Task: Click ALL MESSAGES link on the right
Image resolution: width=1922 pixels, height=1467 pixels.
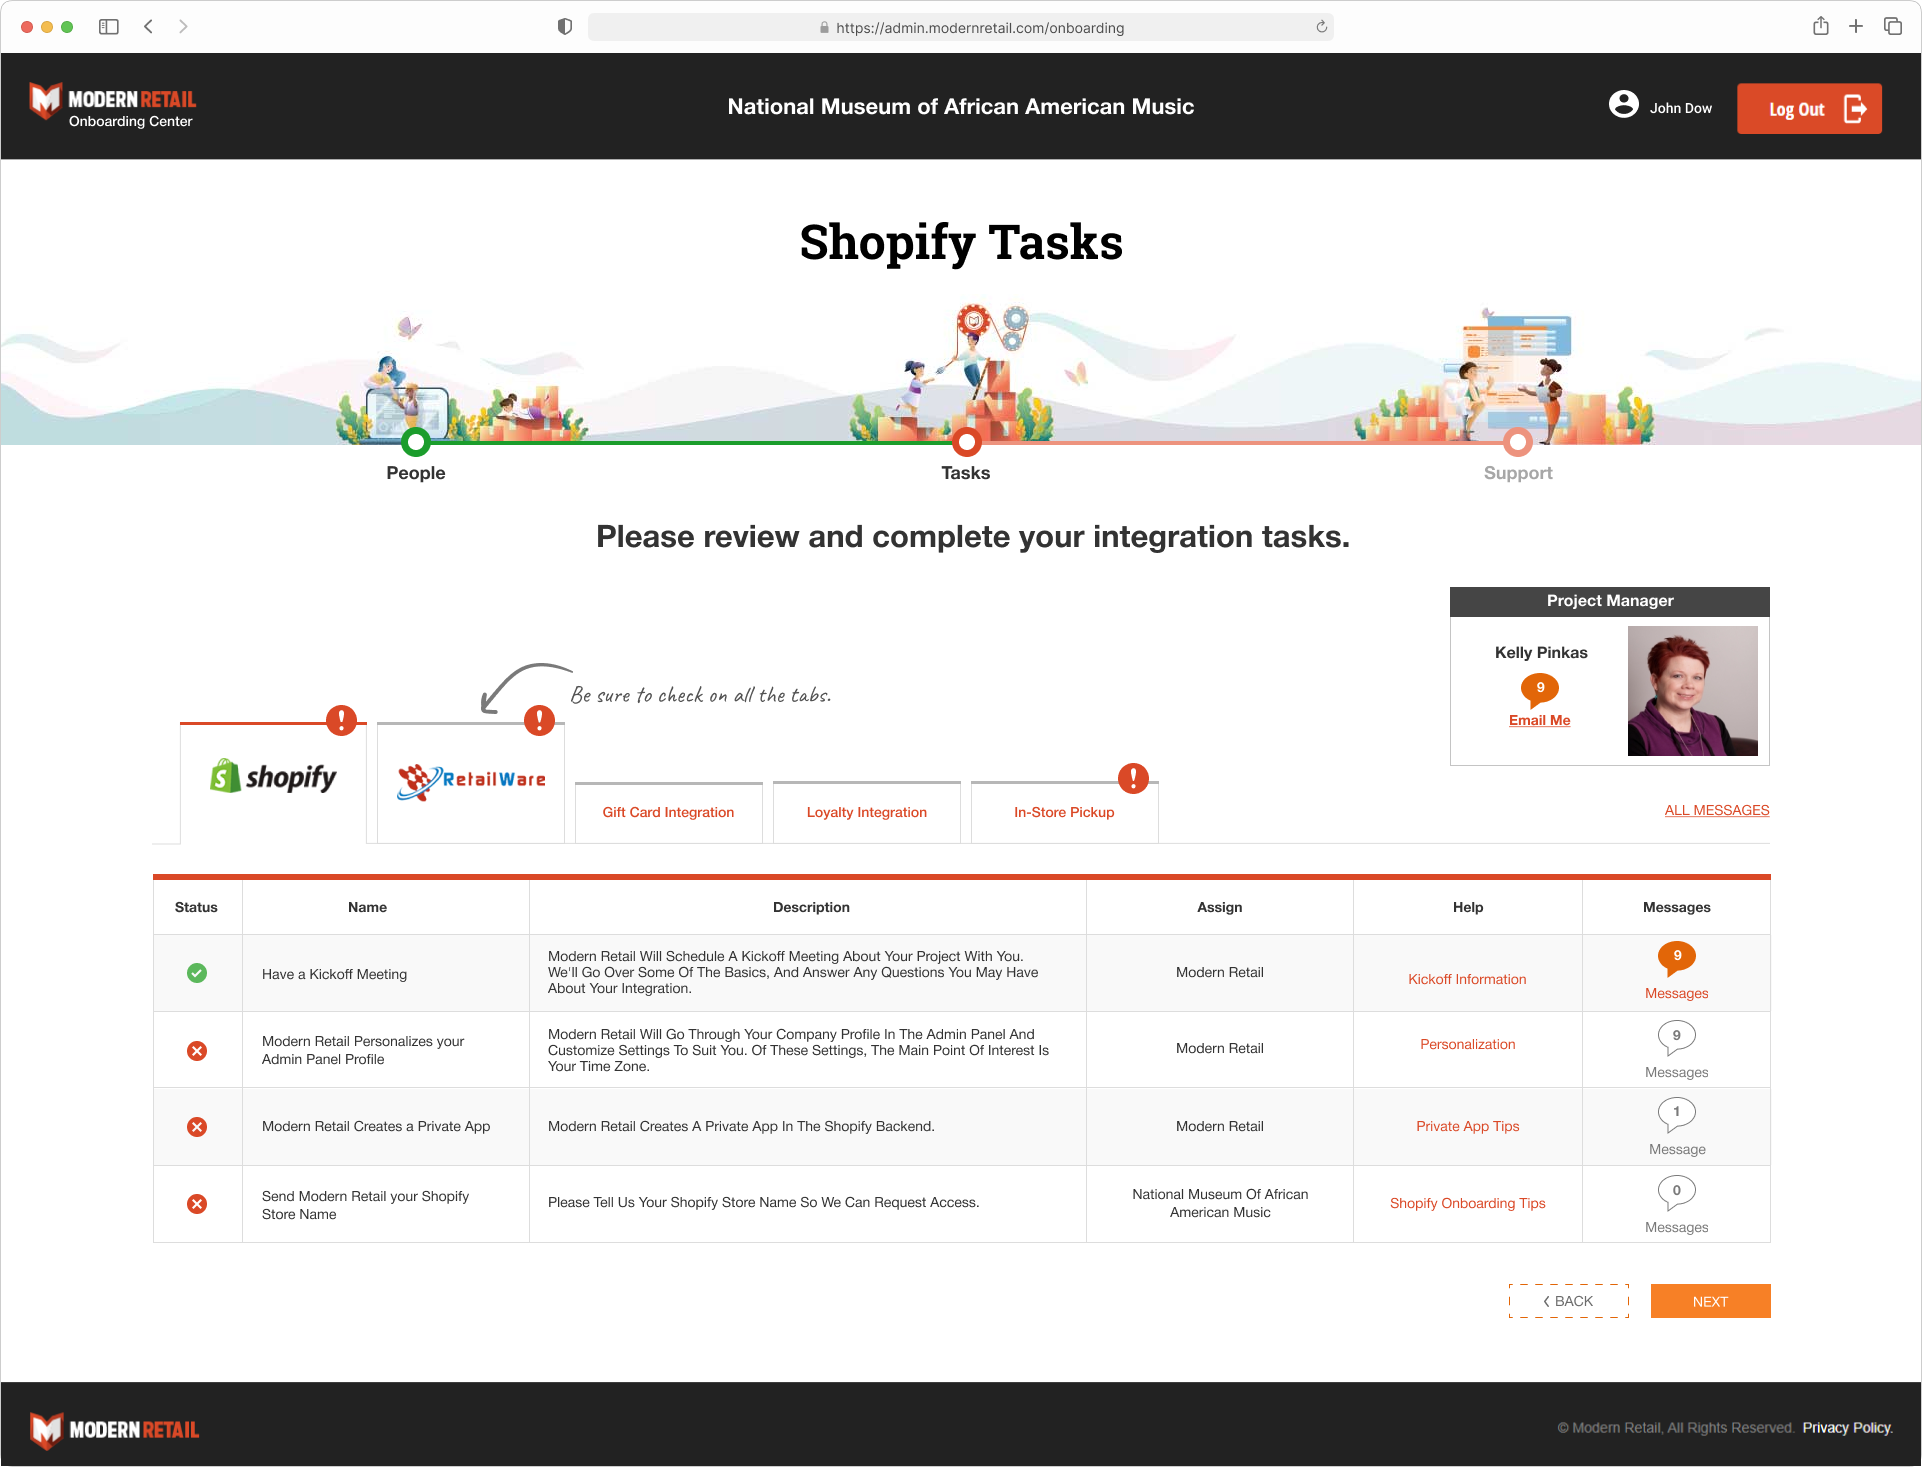Action: [1715, 811]
